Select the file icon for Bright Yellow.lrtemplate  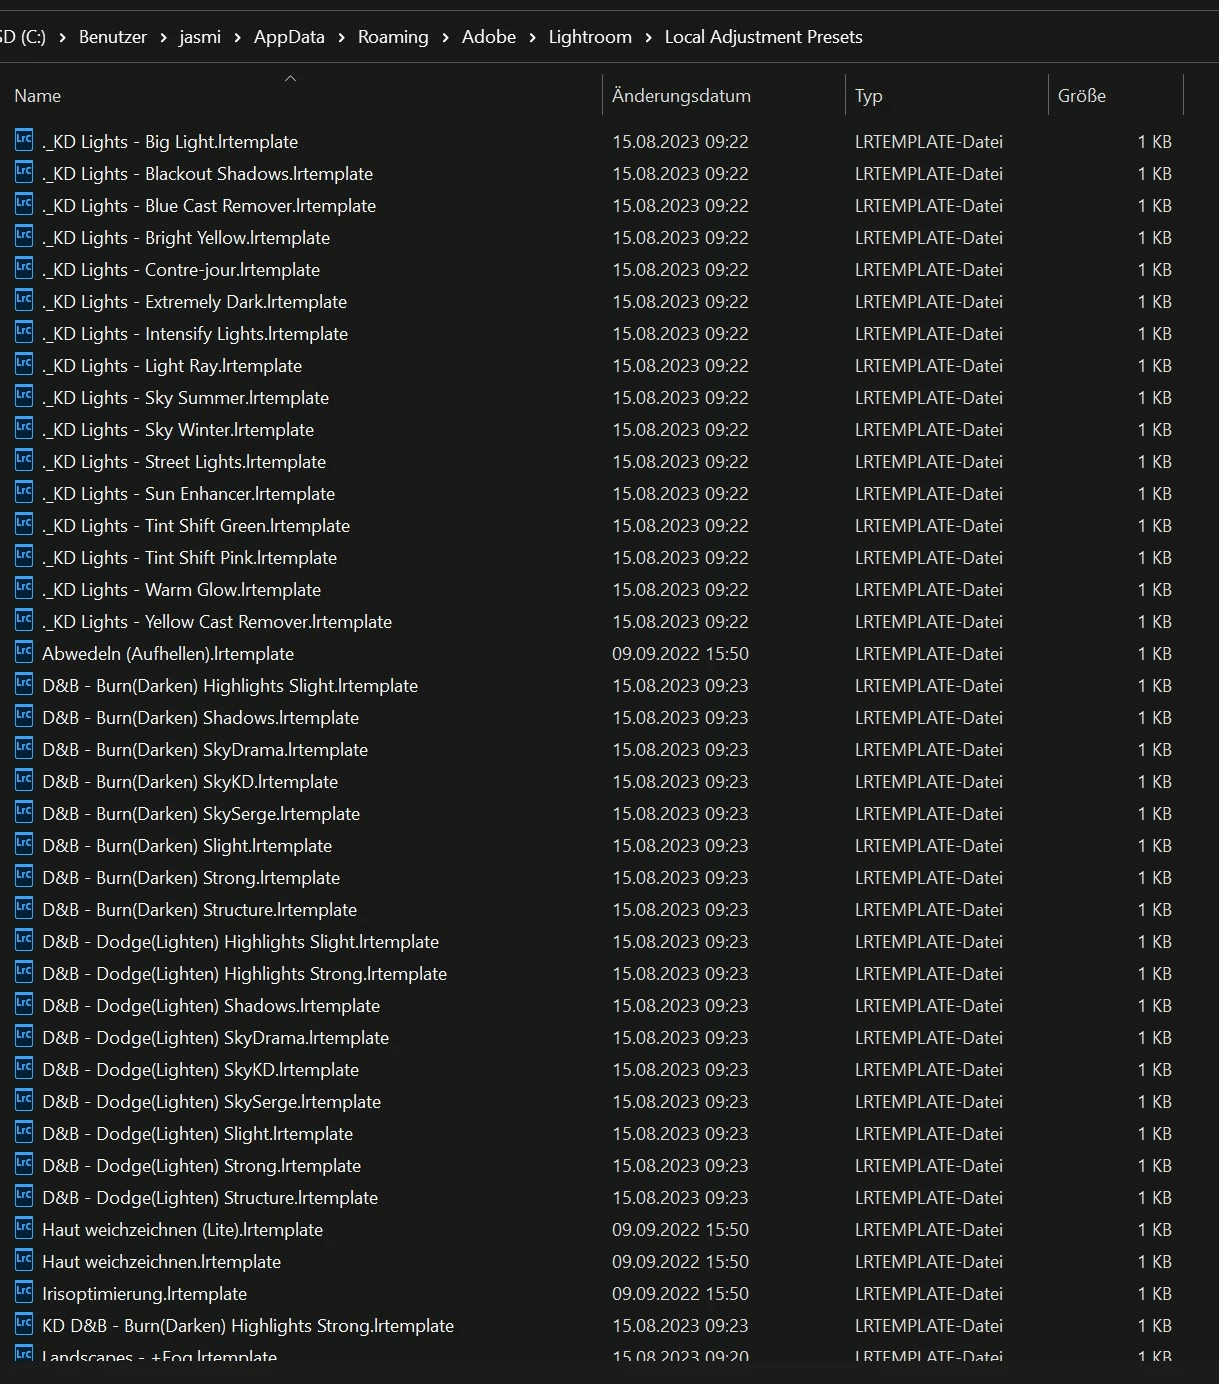(x=24, y=236)
